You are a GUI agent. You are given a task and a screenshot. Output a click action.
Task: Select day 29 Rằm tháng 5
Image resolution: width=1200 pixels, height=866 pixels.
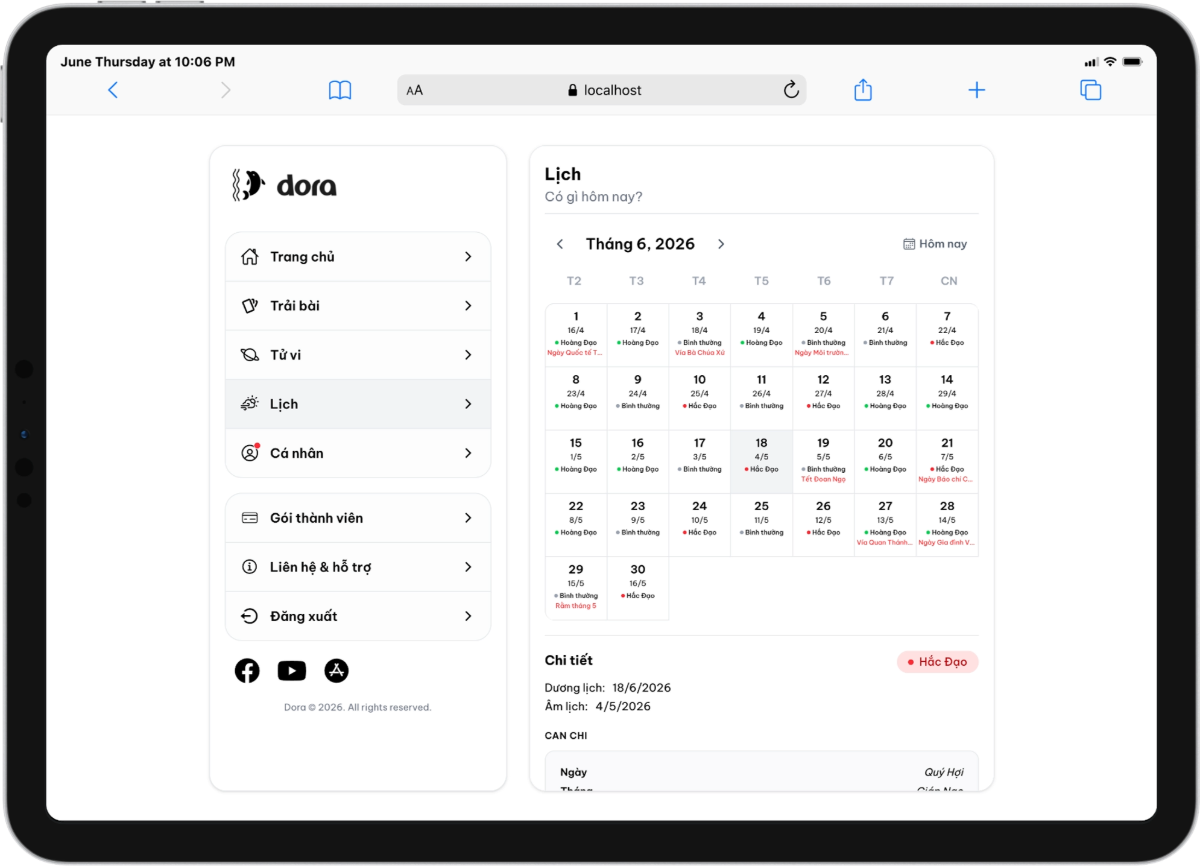click(576, 588)
